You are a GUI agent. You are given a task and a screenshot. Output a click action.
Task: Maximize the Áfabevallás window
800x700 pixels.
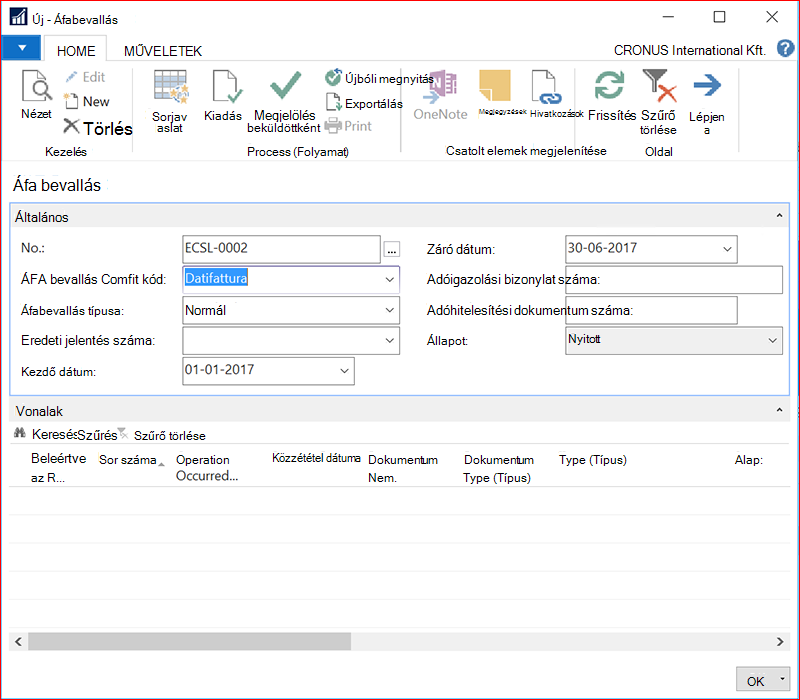(719, 17)
